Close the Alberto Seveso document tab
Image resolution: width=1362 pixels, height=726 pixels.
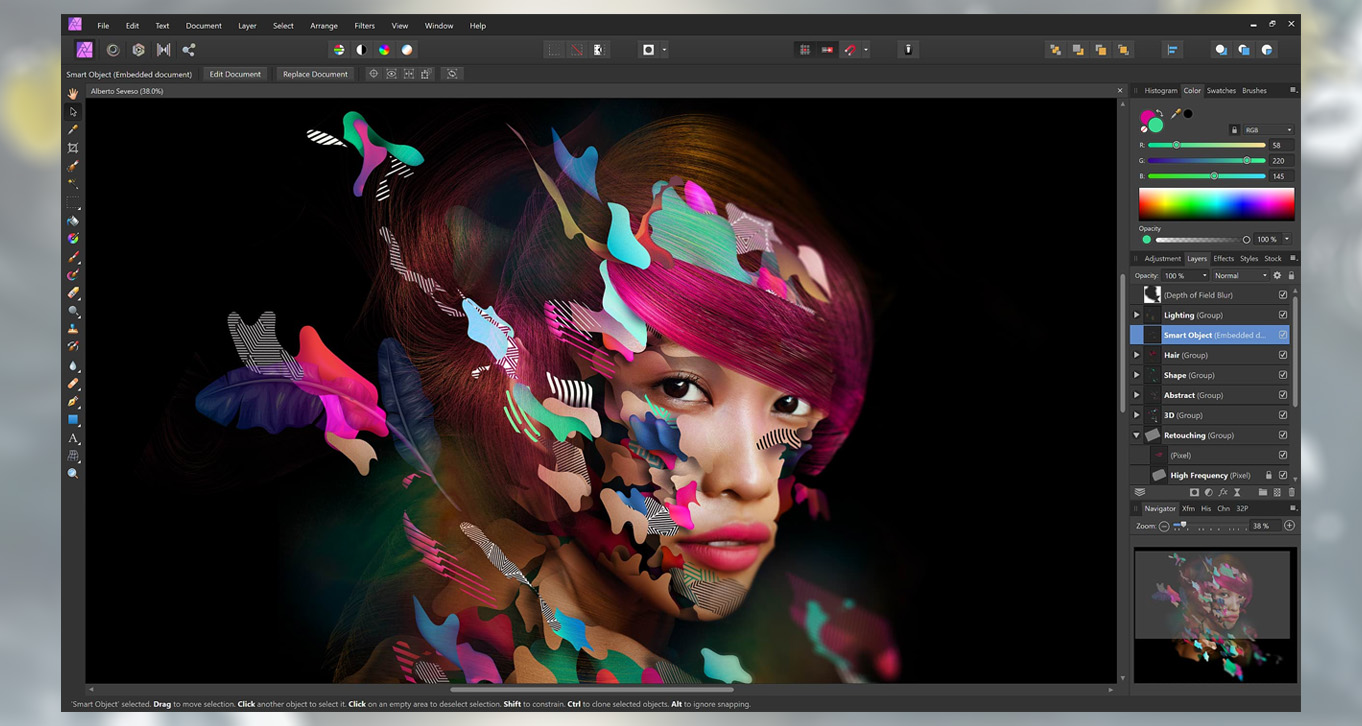coord(1120,91)
